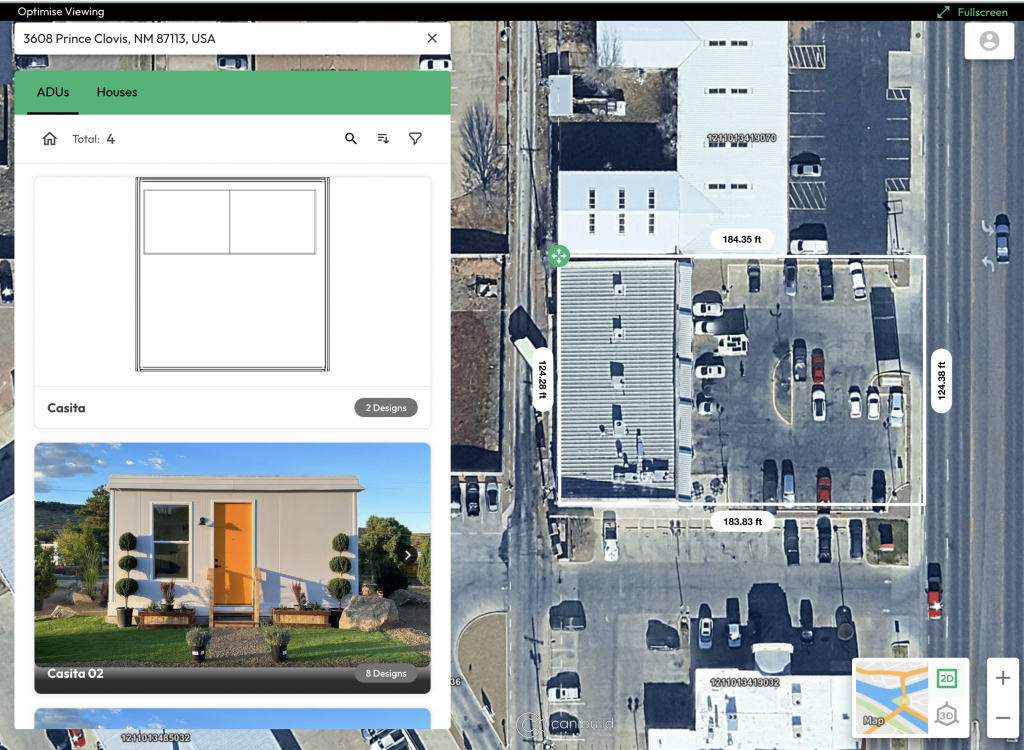Switch to 3D view mode
The width and height of the screenshot is (1024, 750).
(946, 715)
